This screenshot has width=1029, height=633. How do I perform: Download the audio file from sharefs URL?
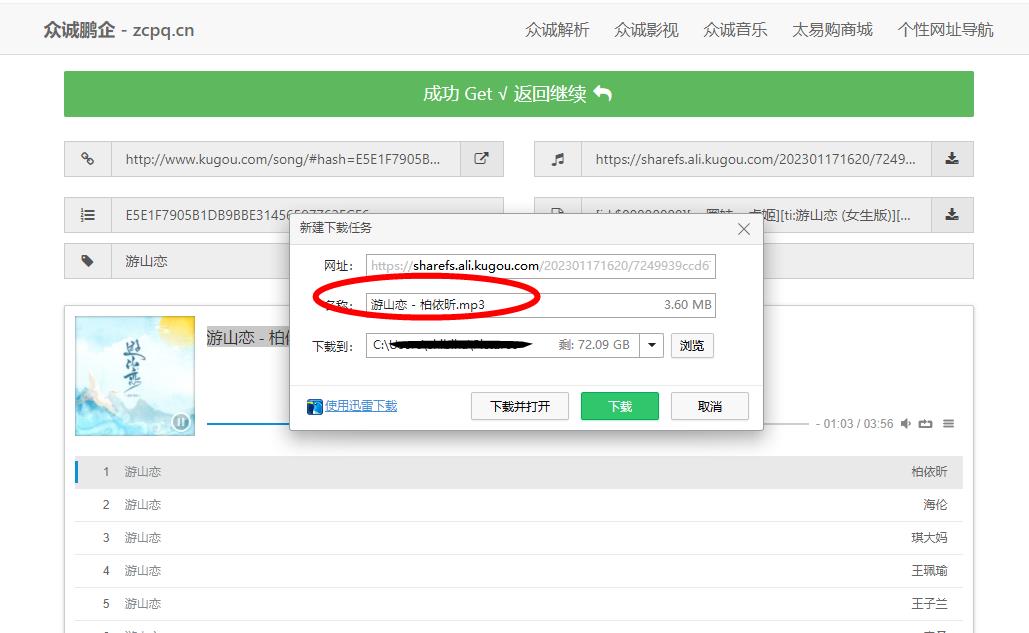(x=952, y=159)
